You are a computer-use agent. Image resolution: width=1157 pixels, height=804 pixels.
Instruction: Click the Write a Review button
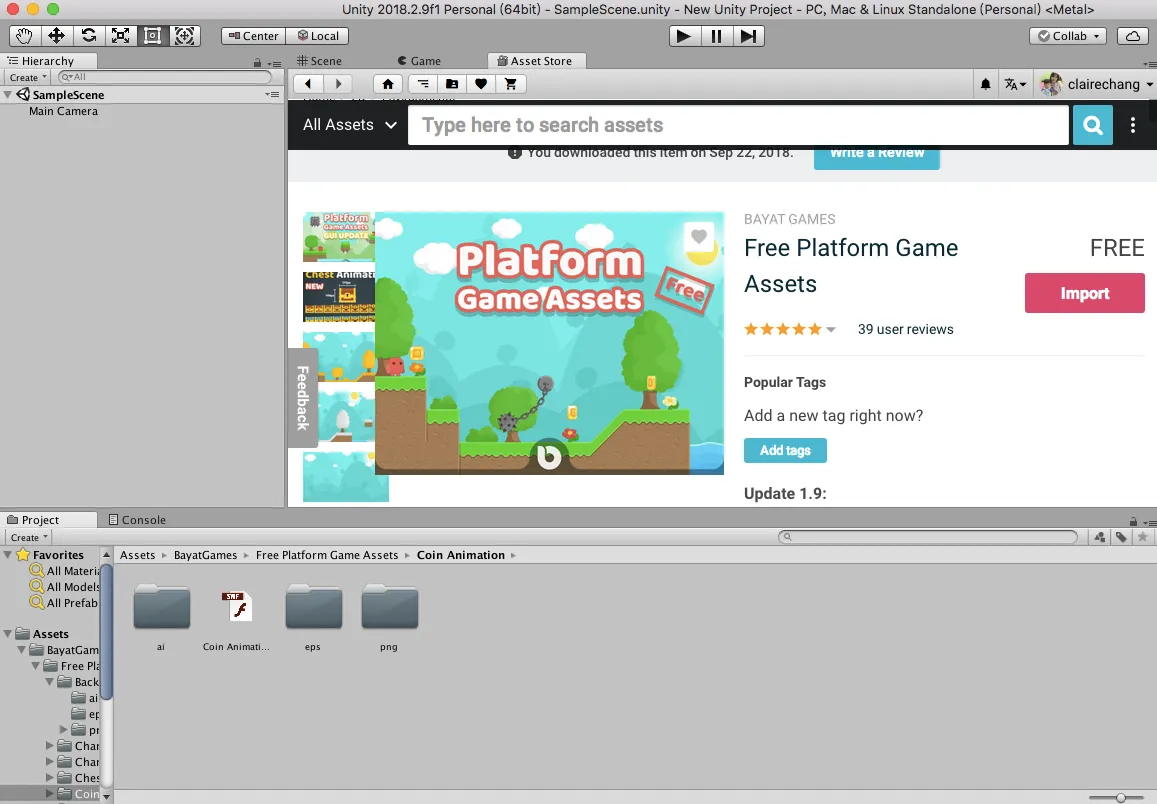tap(877, 155)
